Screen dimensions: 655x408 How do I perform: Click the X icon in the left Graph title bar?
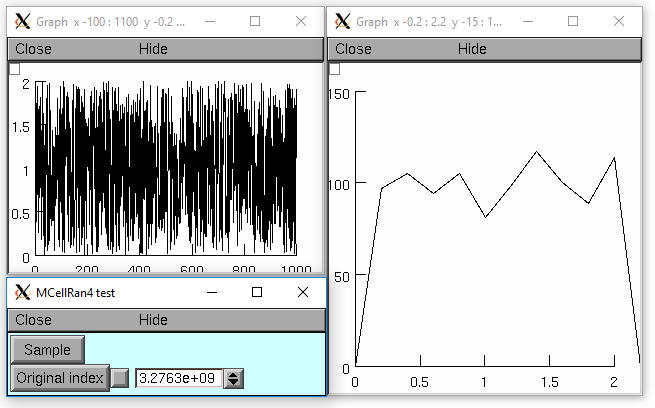tap(22, 21)
